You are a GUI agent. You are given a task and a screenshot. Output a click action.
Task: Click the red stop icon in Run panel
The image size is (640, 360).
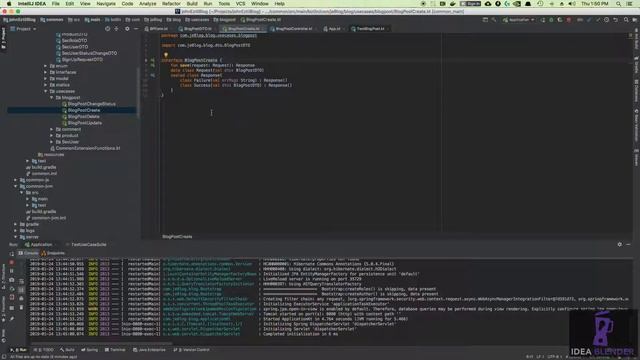coord(12,262)
